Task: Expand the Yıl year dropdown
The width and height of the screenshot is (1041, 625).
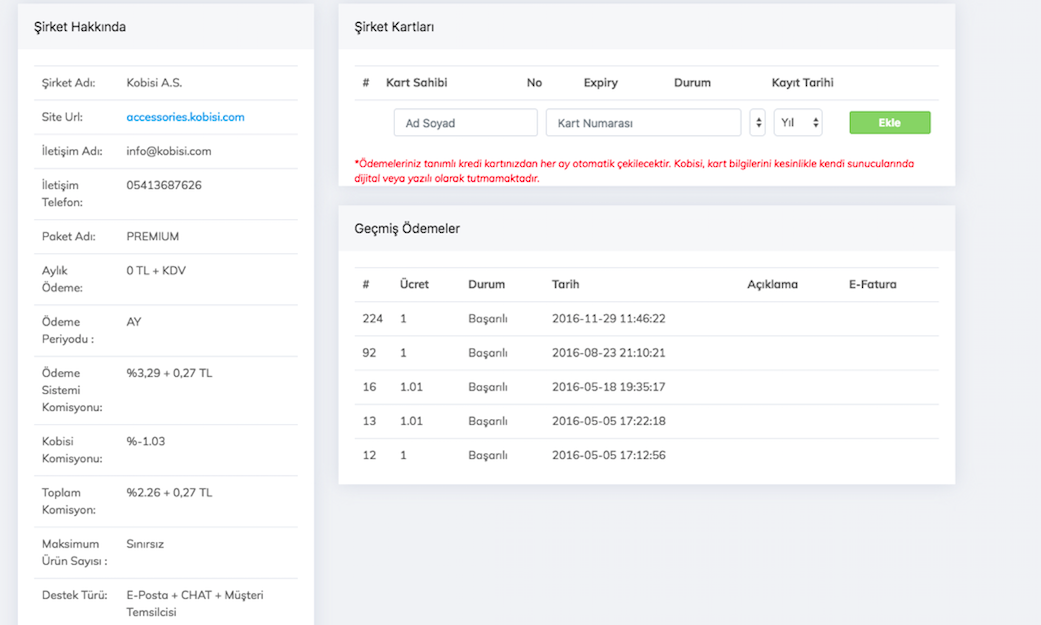Action: point(798,123)
